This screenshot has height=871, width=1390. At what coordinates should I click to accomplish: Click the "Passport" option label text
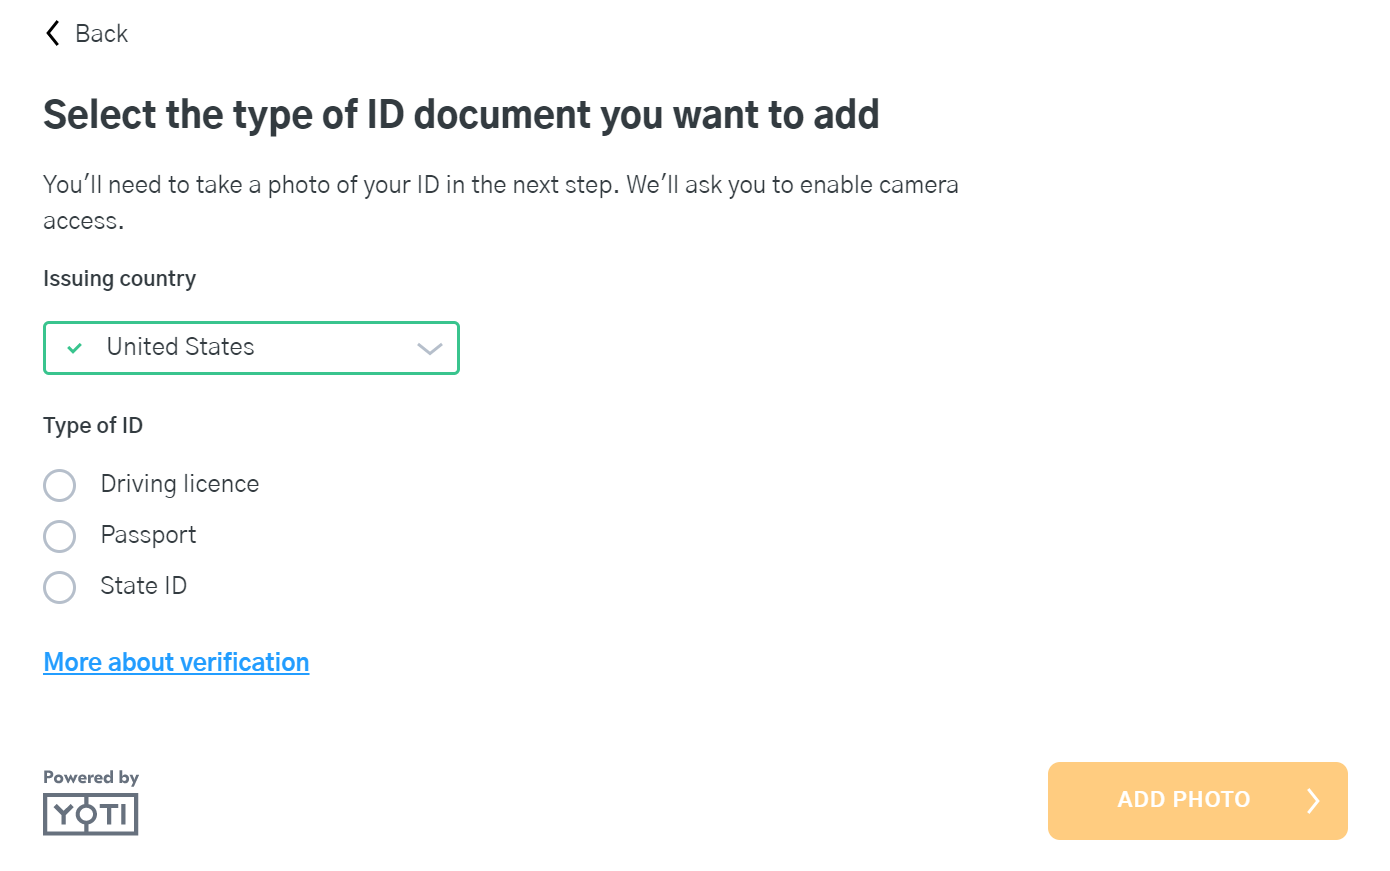coord(148,535)
